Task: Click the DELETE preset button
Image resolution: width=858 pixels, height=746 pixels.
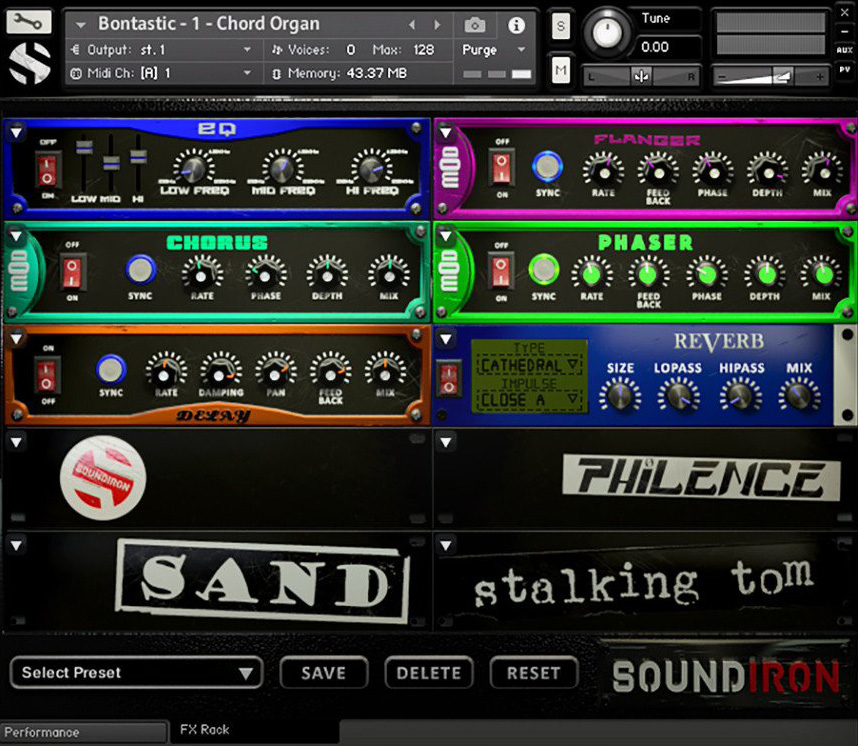Action: (428, 673)
